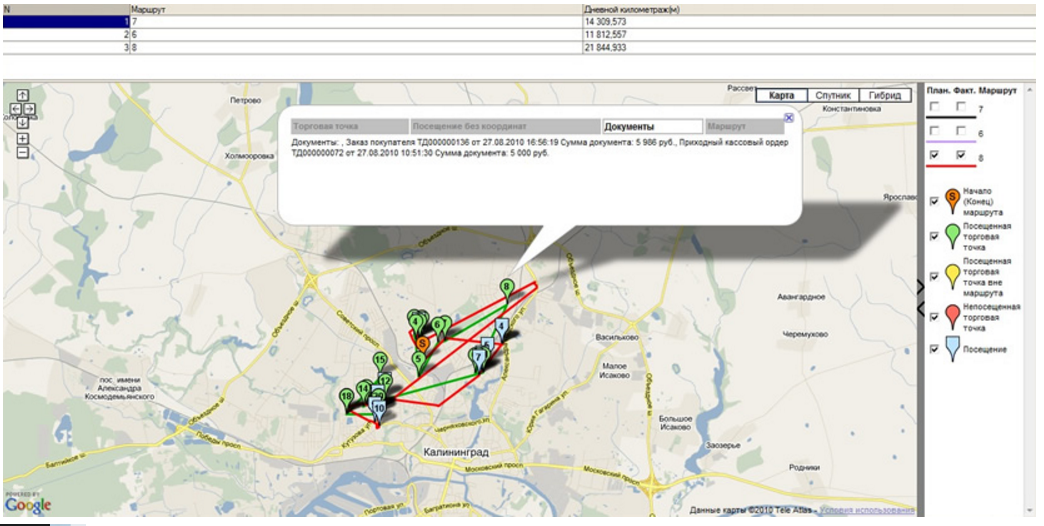Close the documents info popup
The image size is (1044, 526).
[x=788, y=117]
